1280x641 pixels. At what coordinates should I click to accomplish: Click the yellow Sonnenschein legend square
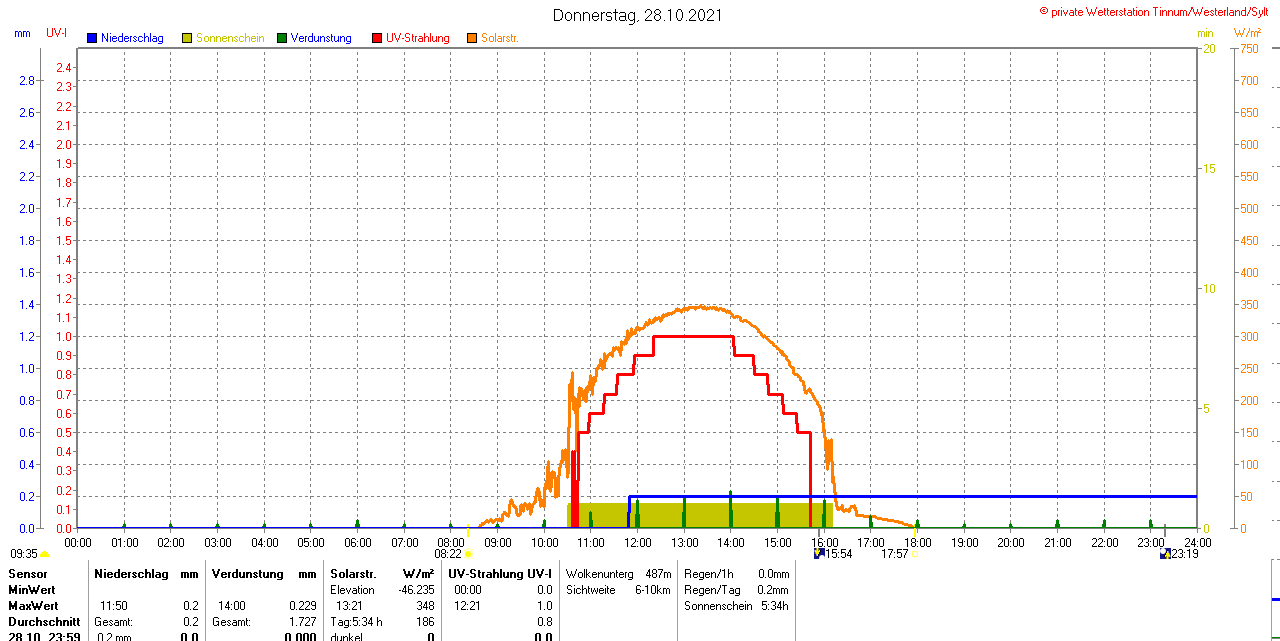tap(187, 38)
